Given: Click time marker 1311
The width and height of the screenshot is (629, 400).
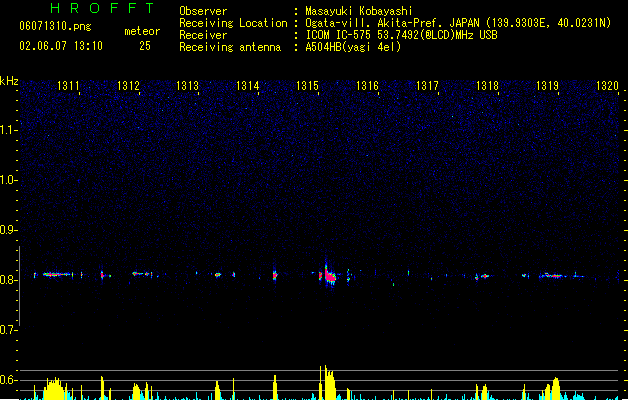Looking at the screenshot, I should click(68, 86).
